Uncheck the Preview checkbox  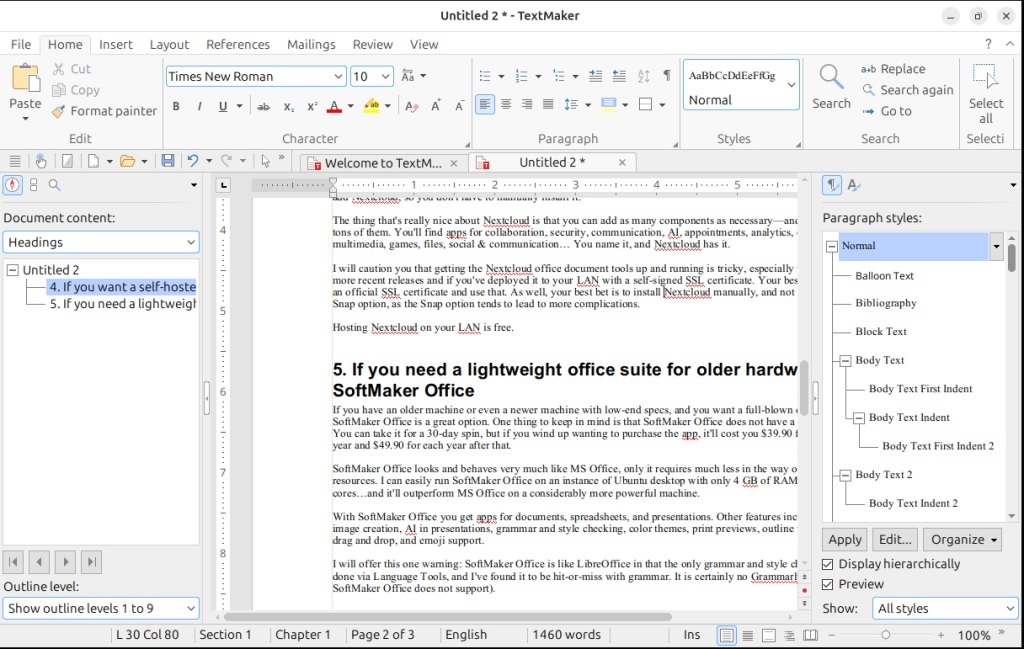tap(827, 584)
